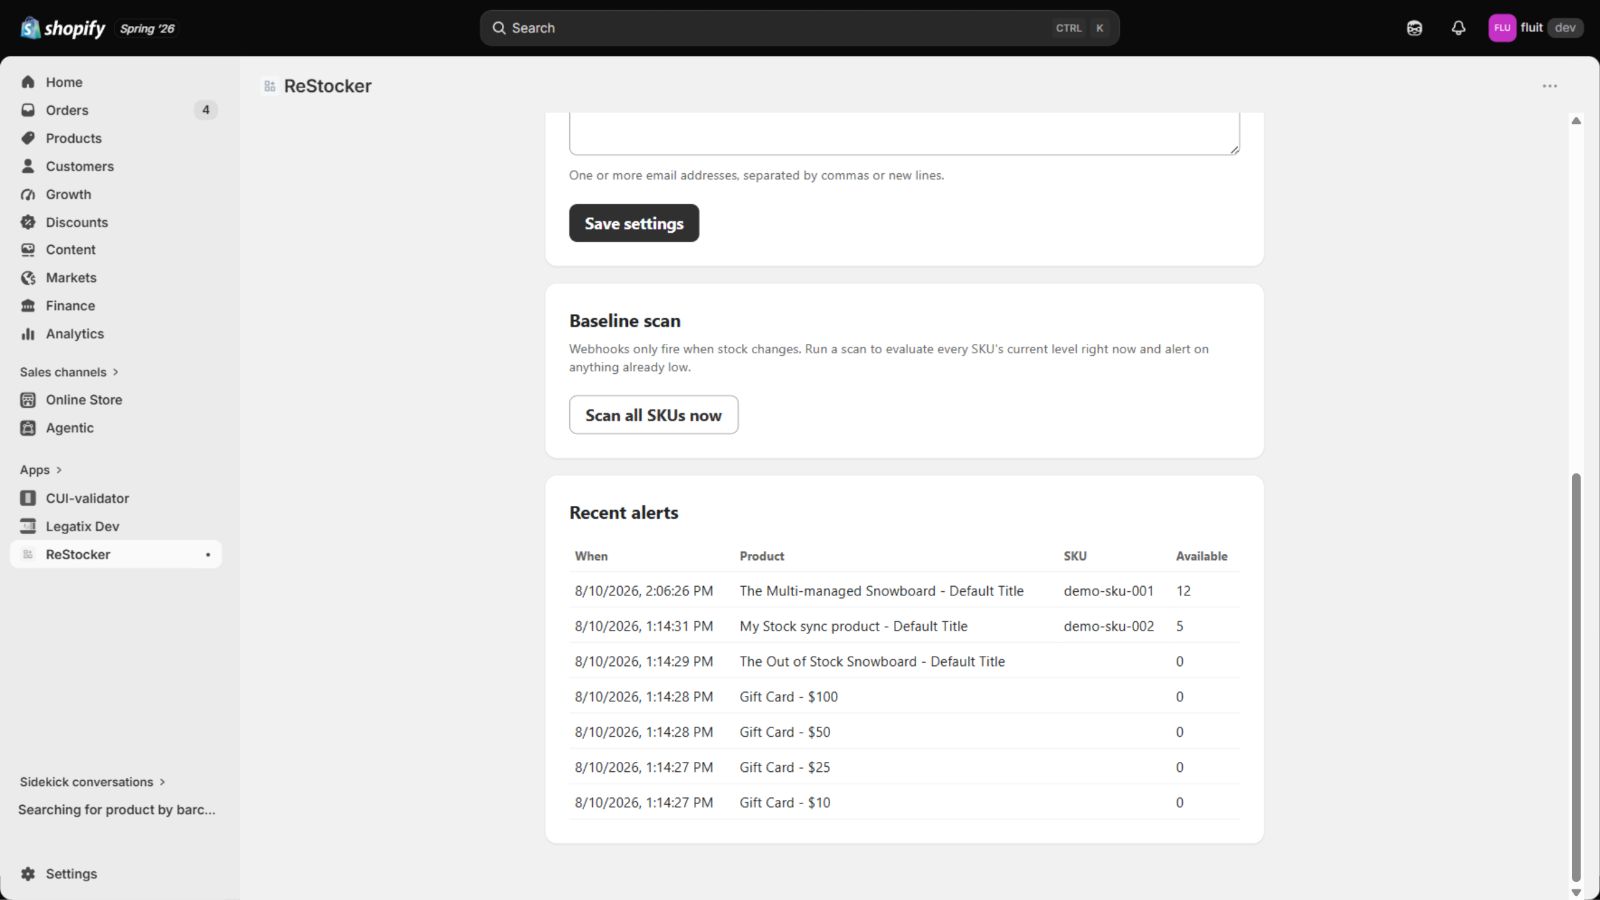Viewport: 1600px width, 900px height.
Task: Go to Home in the sidebar
Action: pyautogui.click(x=116, y=82)
